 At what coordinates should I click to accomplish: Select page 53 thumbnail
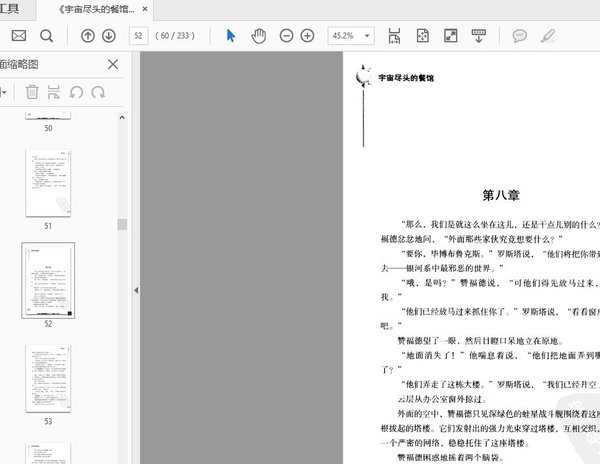(x=48, y=378)
